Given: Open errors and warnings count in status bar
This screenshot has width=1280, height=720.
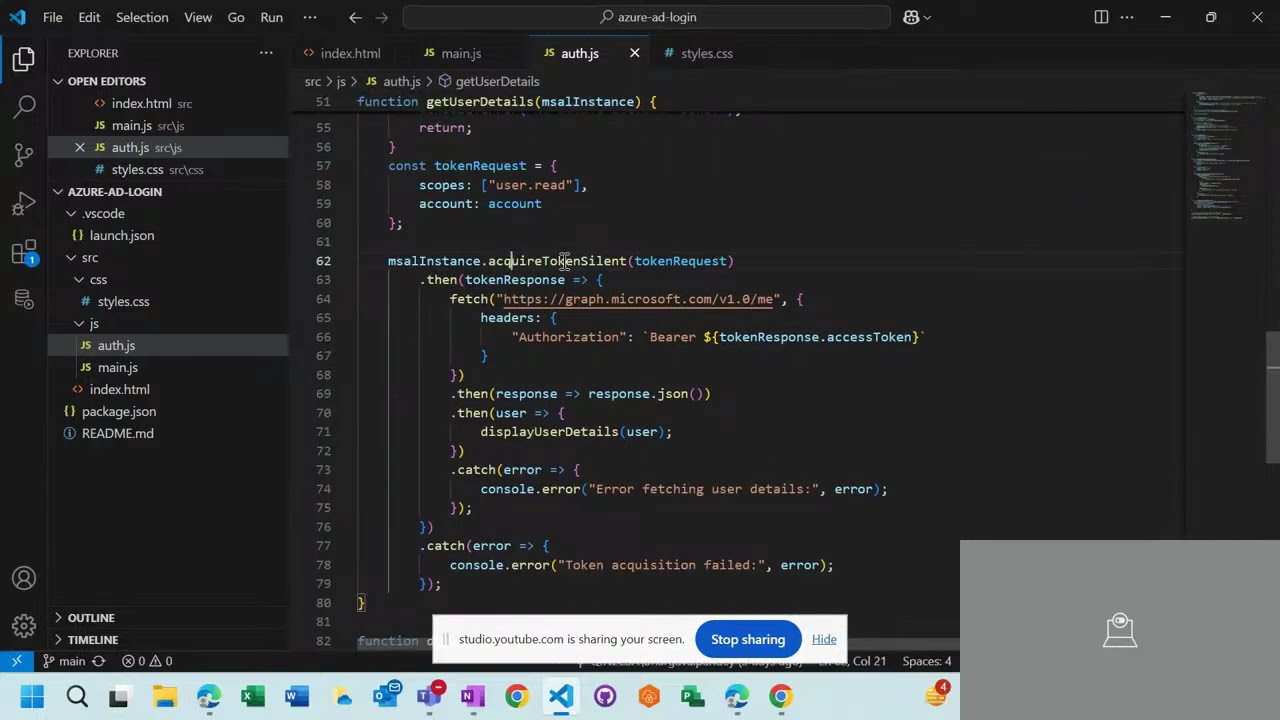Looking at the screenshot, I should tap(147, 661).
